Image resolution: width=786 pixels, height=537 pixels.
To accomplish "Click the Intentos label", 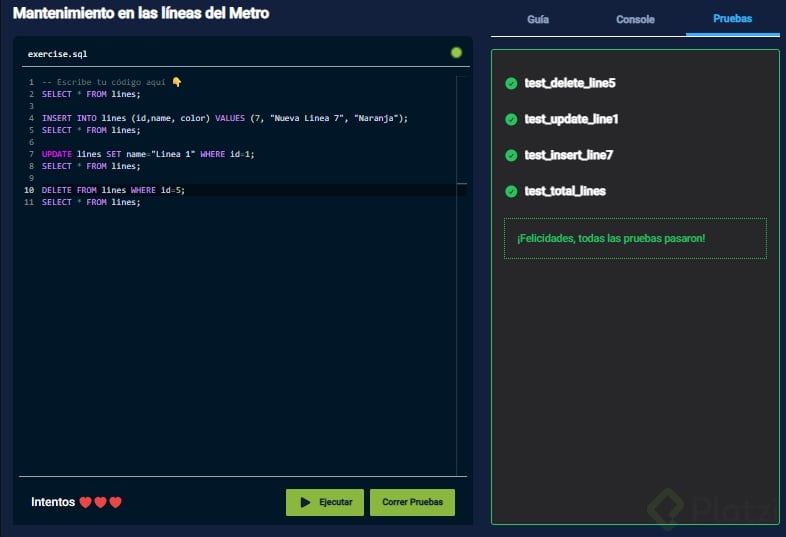I will click(53, 502).
